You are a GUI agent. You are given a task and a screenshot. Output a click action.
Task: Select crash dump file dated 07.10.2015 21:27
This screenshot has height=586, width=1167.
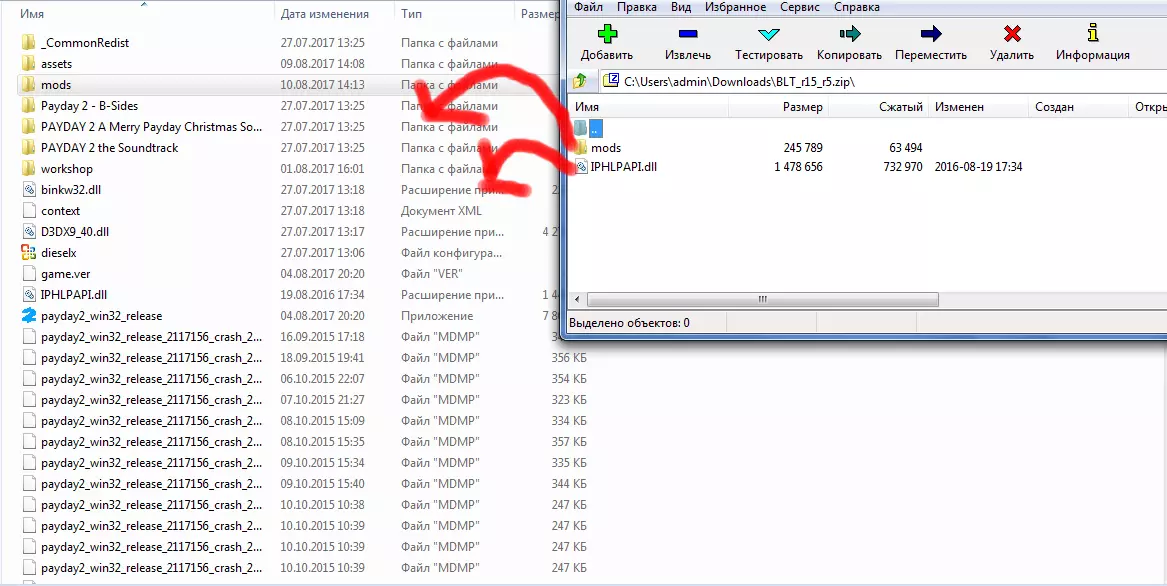151,400
